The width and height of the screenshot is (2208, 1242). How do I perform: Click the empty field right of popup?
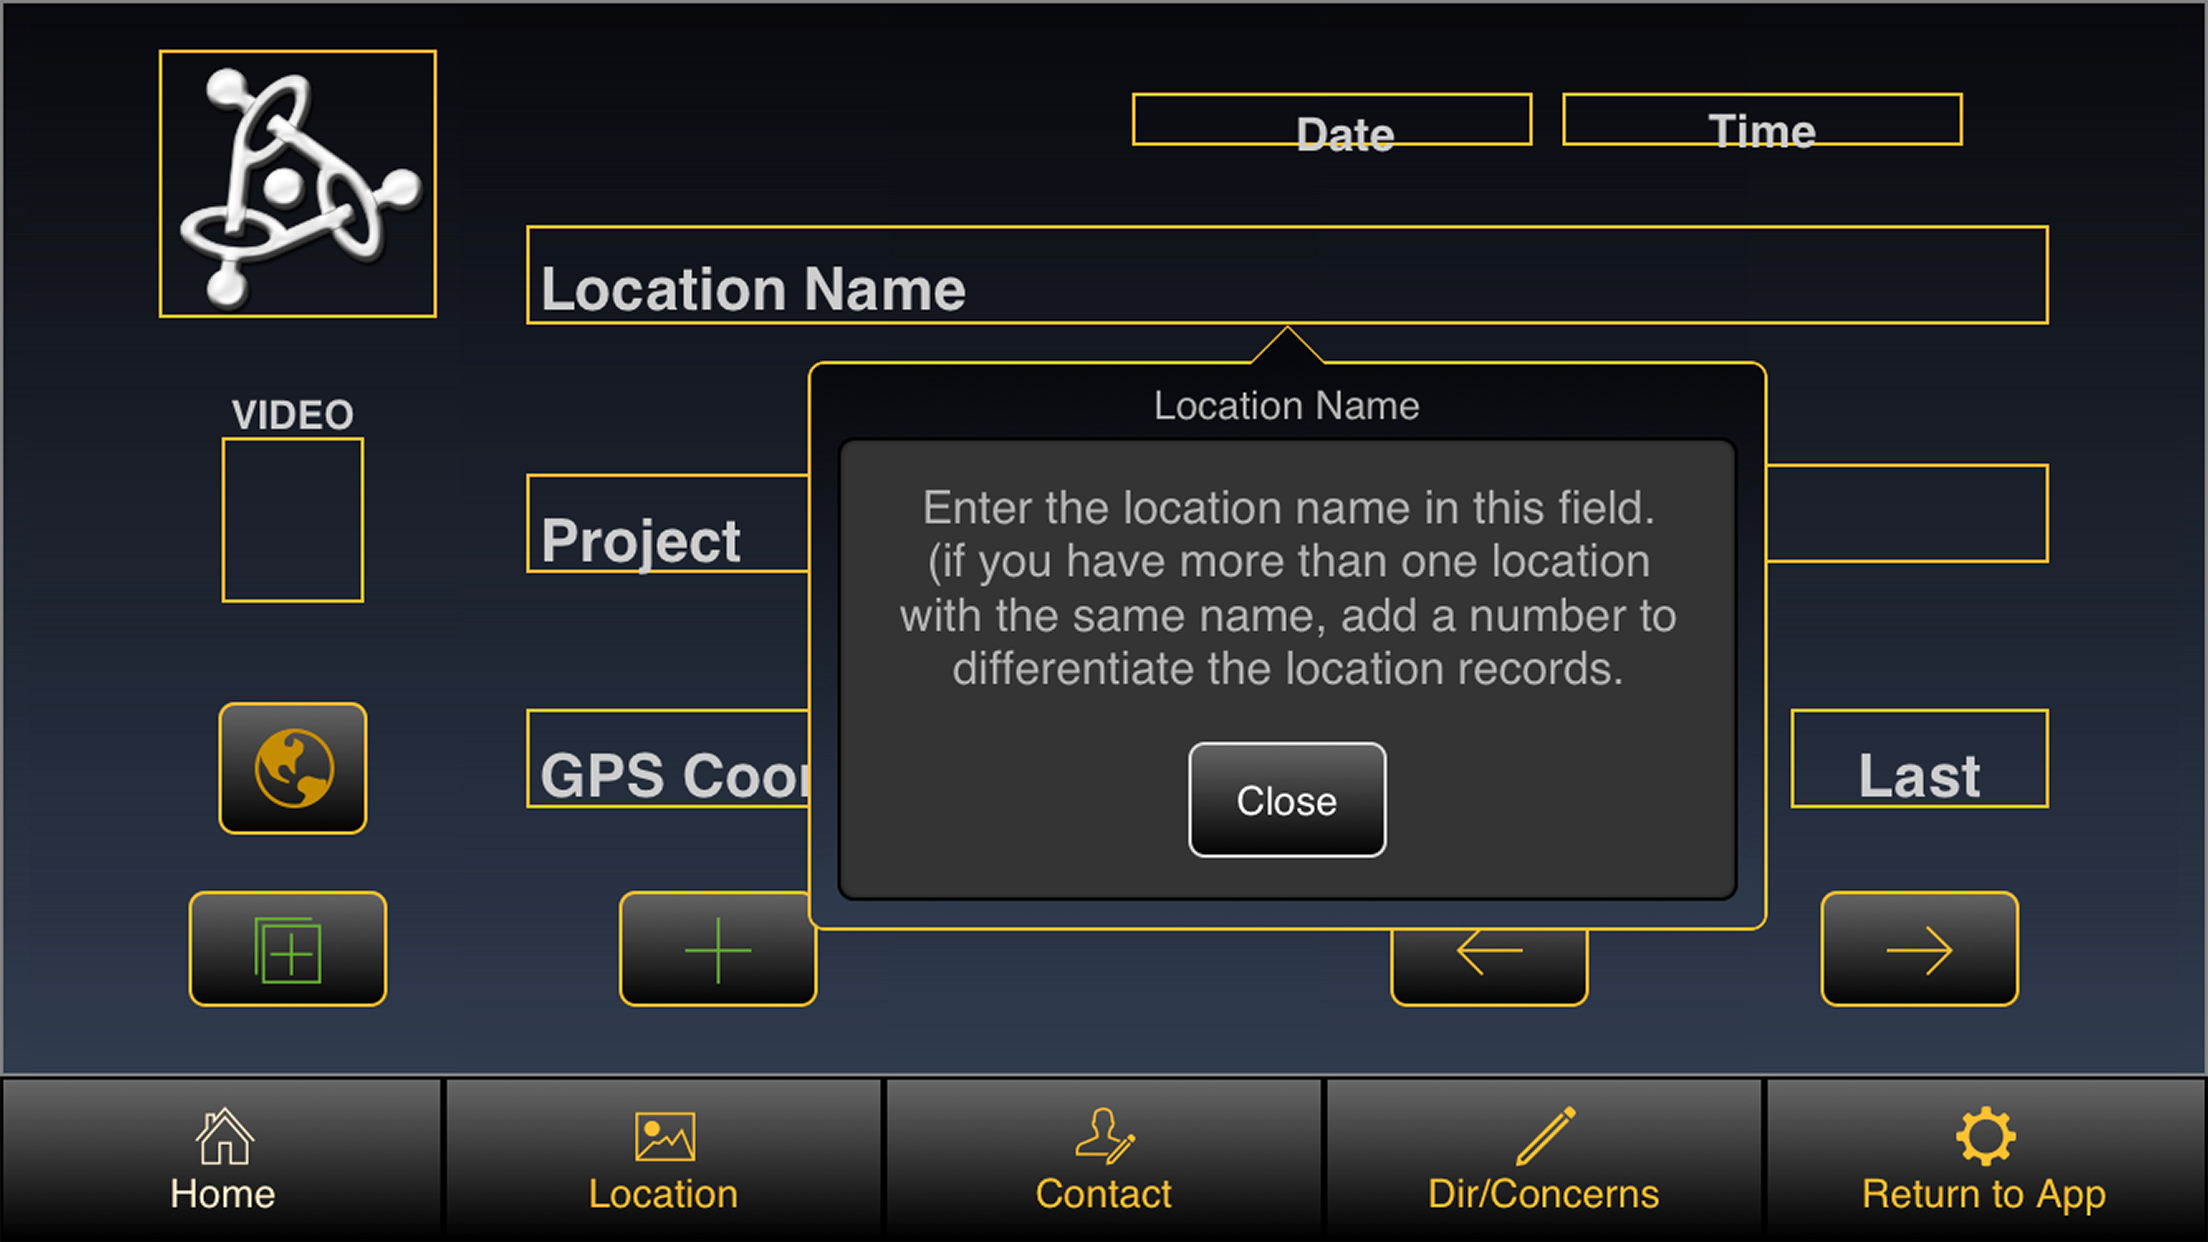pos(1907,513)
